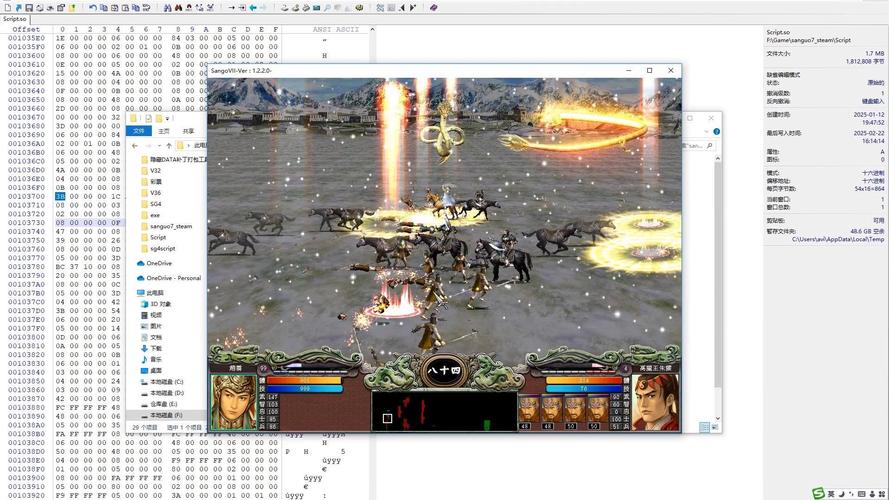The width and height of the screenshot is (889, 500).
Task: Click the scroll down arrow in File Explorer
Action: (x=718, y=418)
